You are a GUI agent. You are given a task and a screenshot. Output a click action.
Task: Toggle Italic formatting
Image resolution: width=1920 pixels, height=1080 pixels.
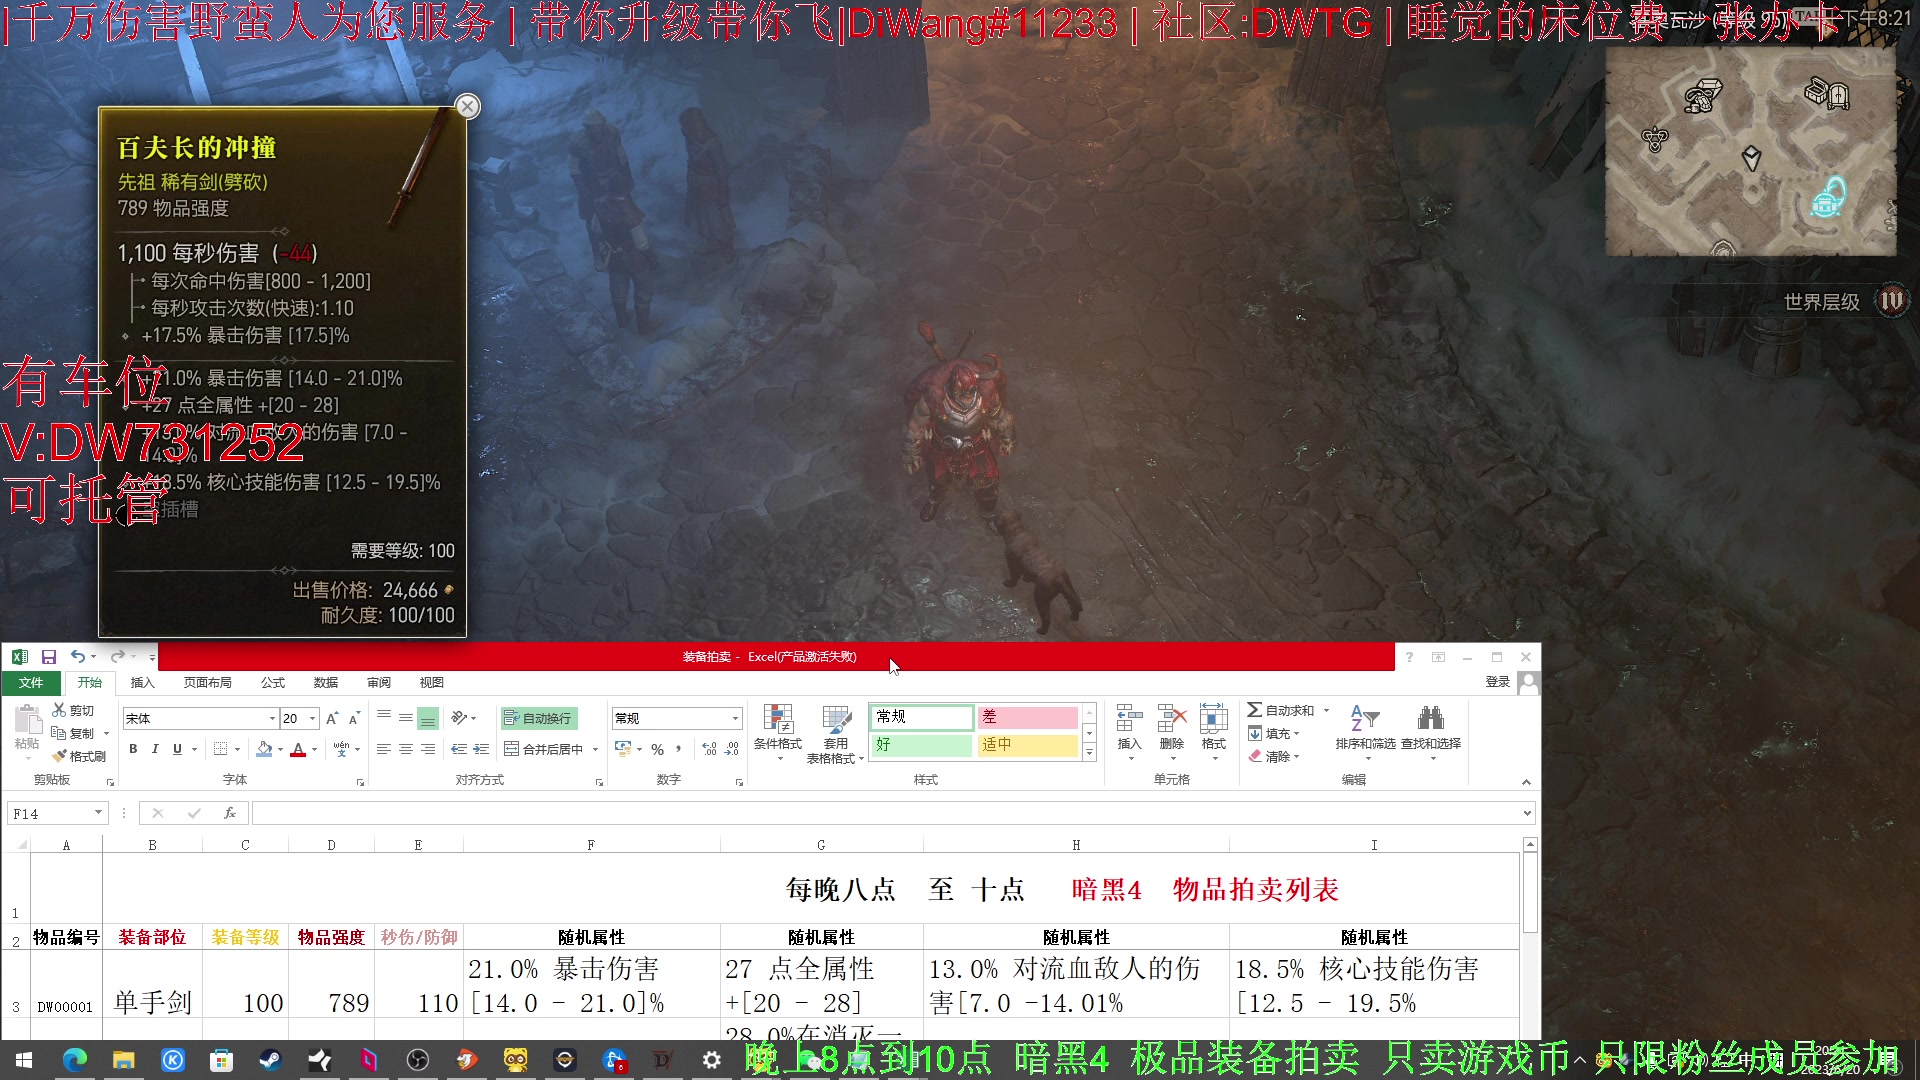155,749
